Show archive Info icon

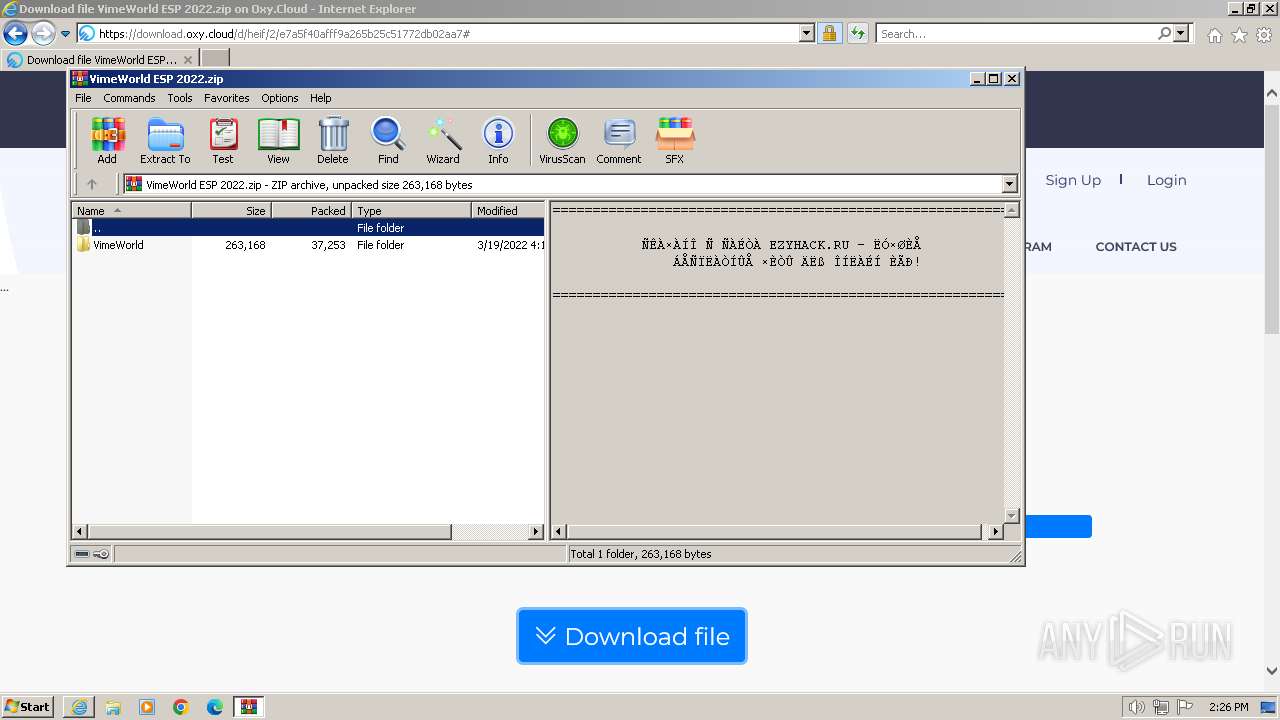(498, 140)
